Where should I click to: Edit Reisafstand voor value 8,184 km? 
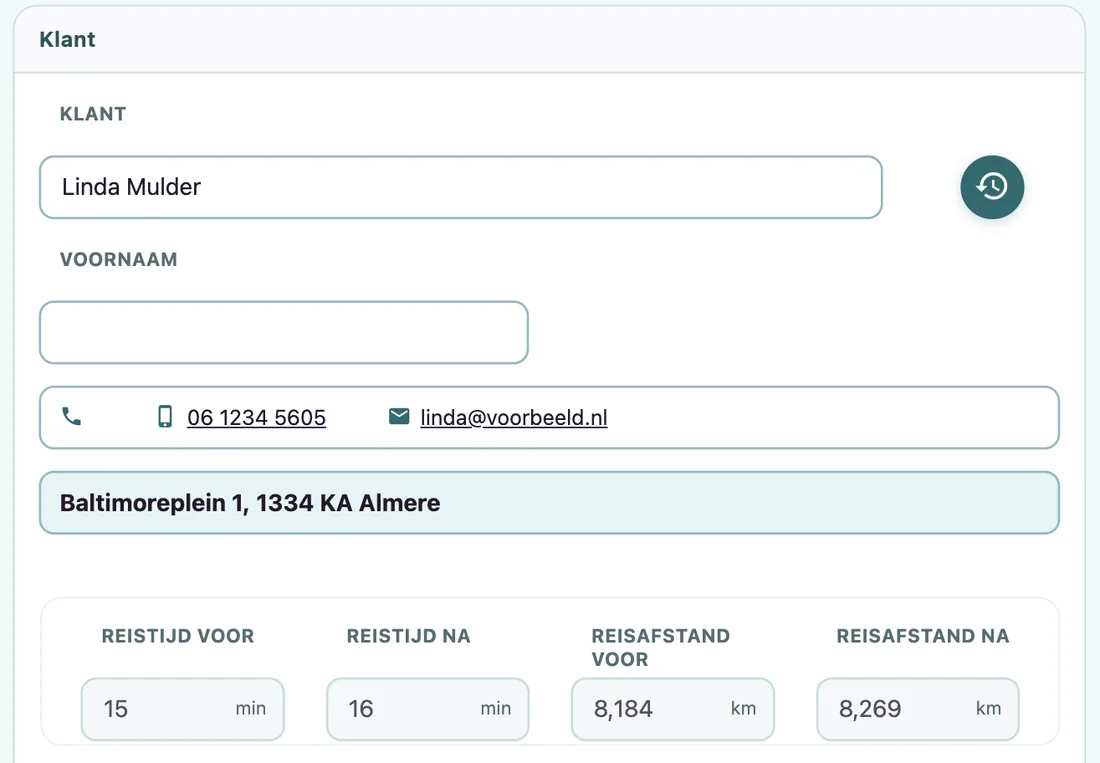tap(673, 709)
